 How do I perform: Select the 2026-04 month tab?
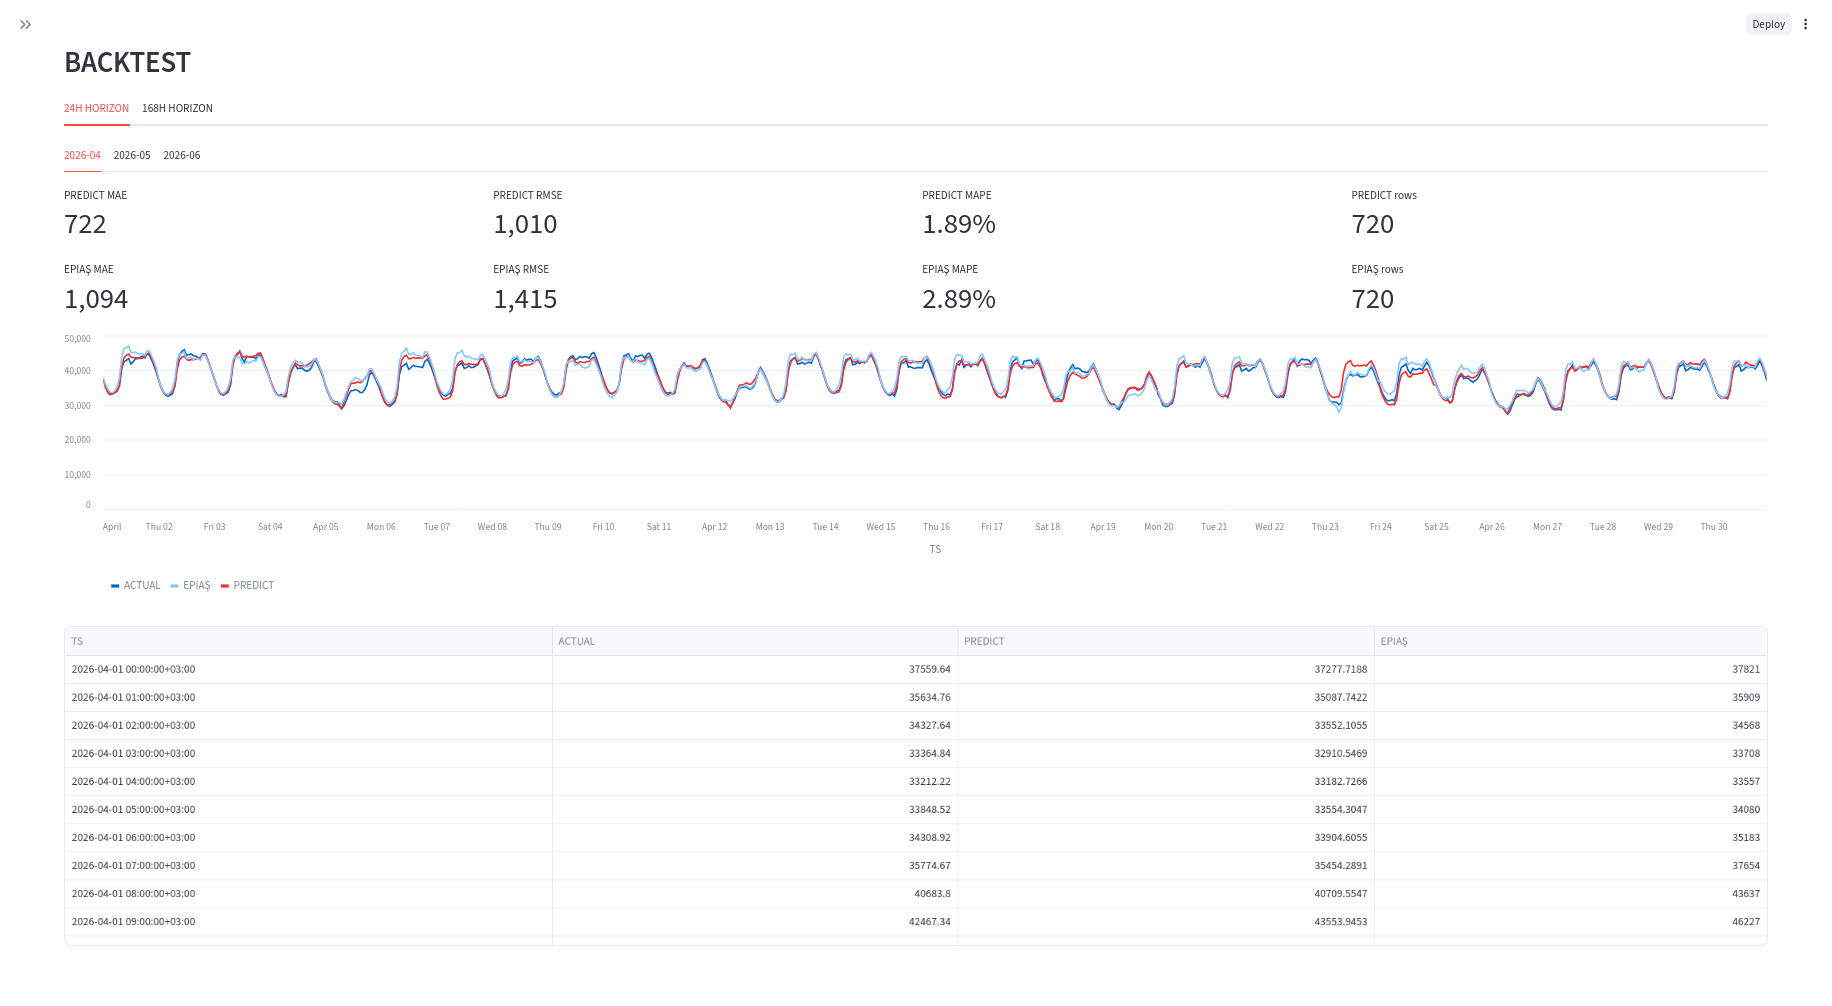(x=82, y=155)
